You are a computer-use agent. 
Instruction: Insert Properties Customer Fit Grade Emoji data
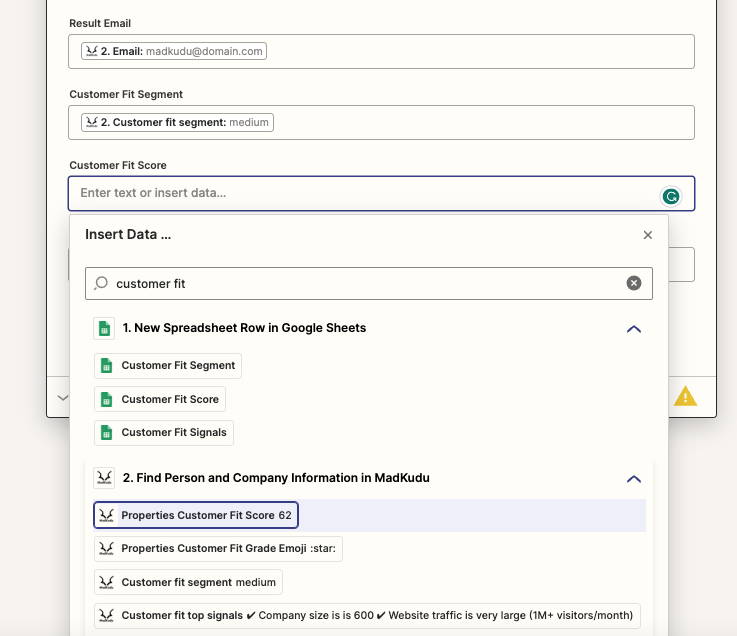[218, 549]
